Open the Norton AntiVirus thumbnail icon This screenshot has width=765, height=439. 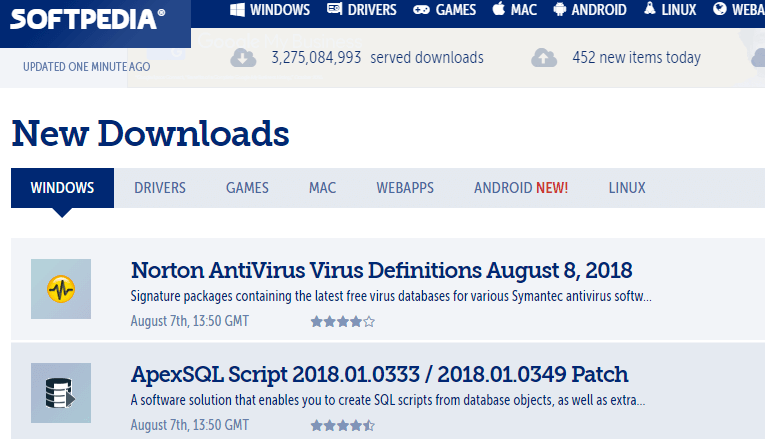pos(61,289)
